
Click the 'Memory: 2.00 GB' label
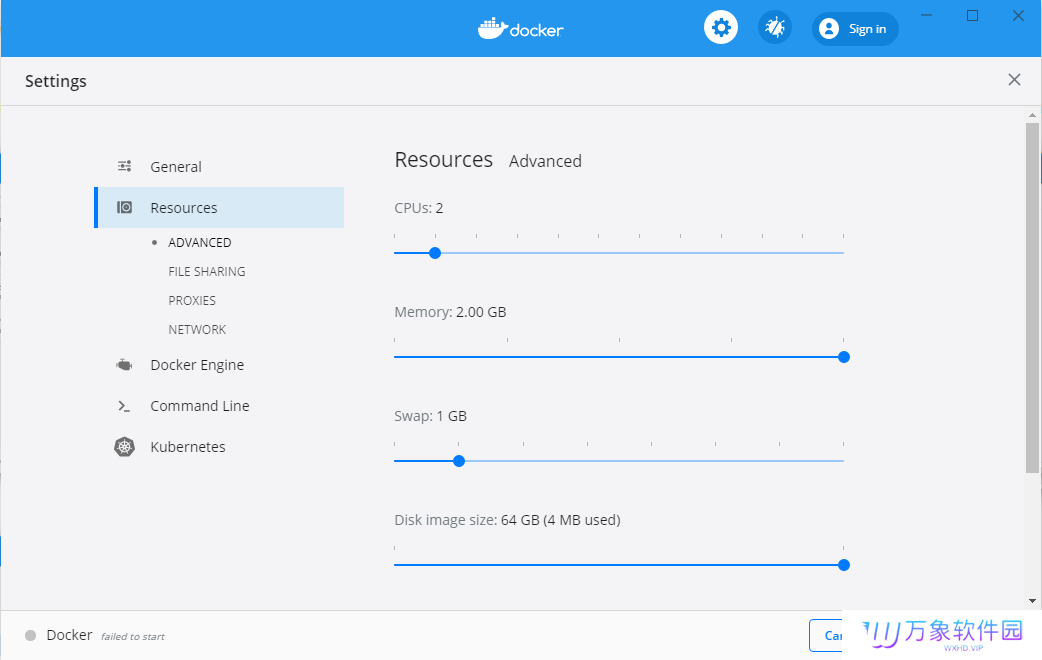point(450,312)
